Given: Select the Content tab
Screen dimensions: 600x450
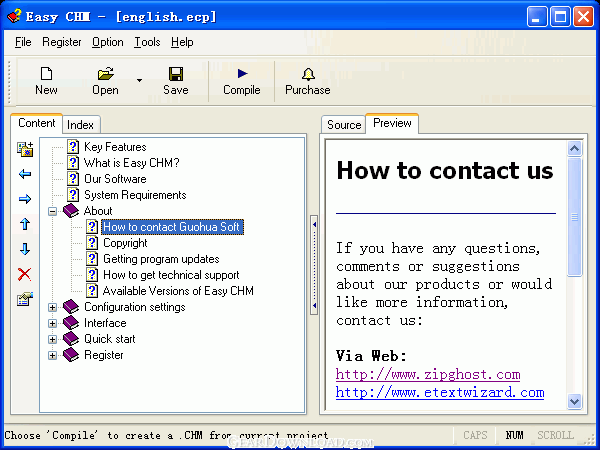Looking at the screenshot, I should pos(37,123).
